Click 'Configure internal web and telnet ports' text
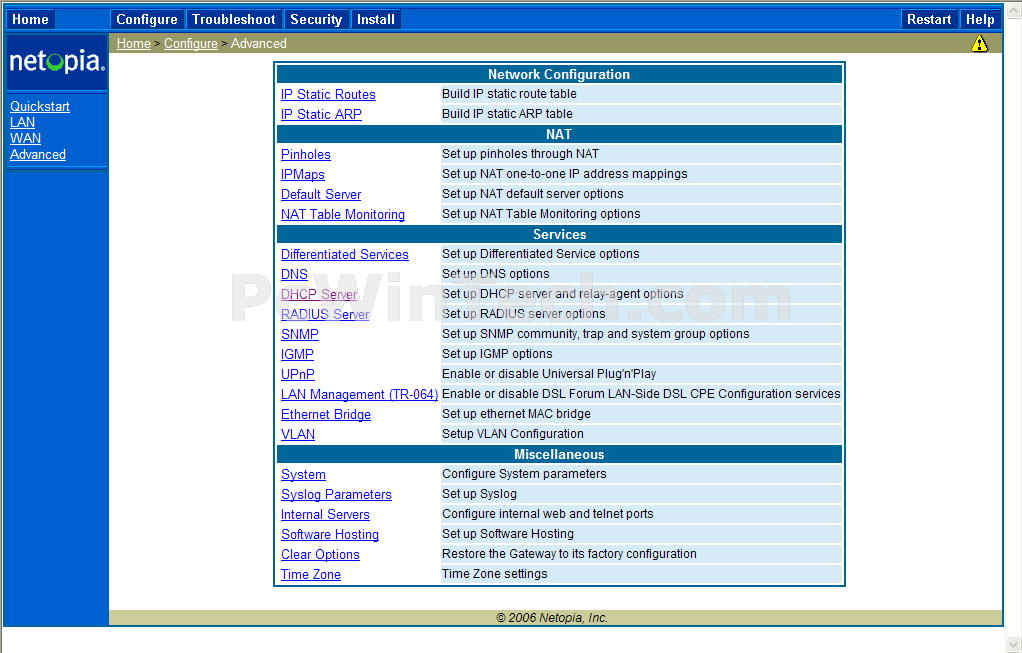 coord(548,514)
